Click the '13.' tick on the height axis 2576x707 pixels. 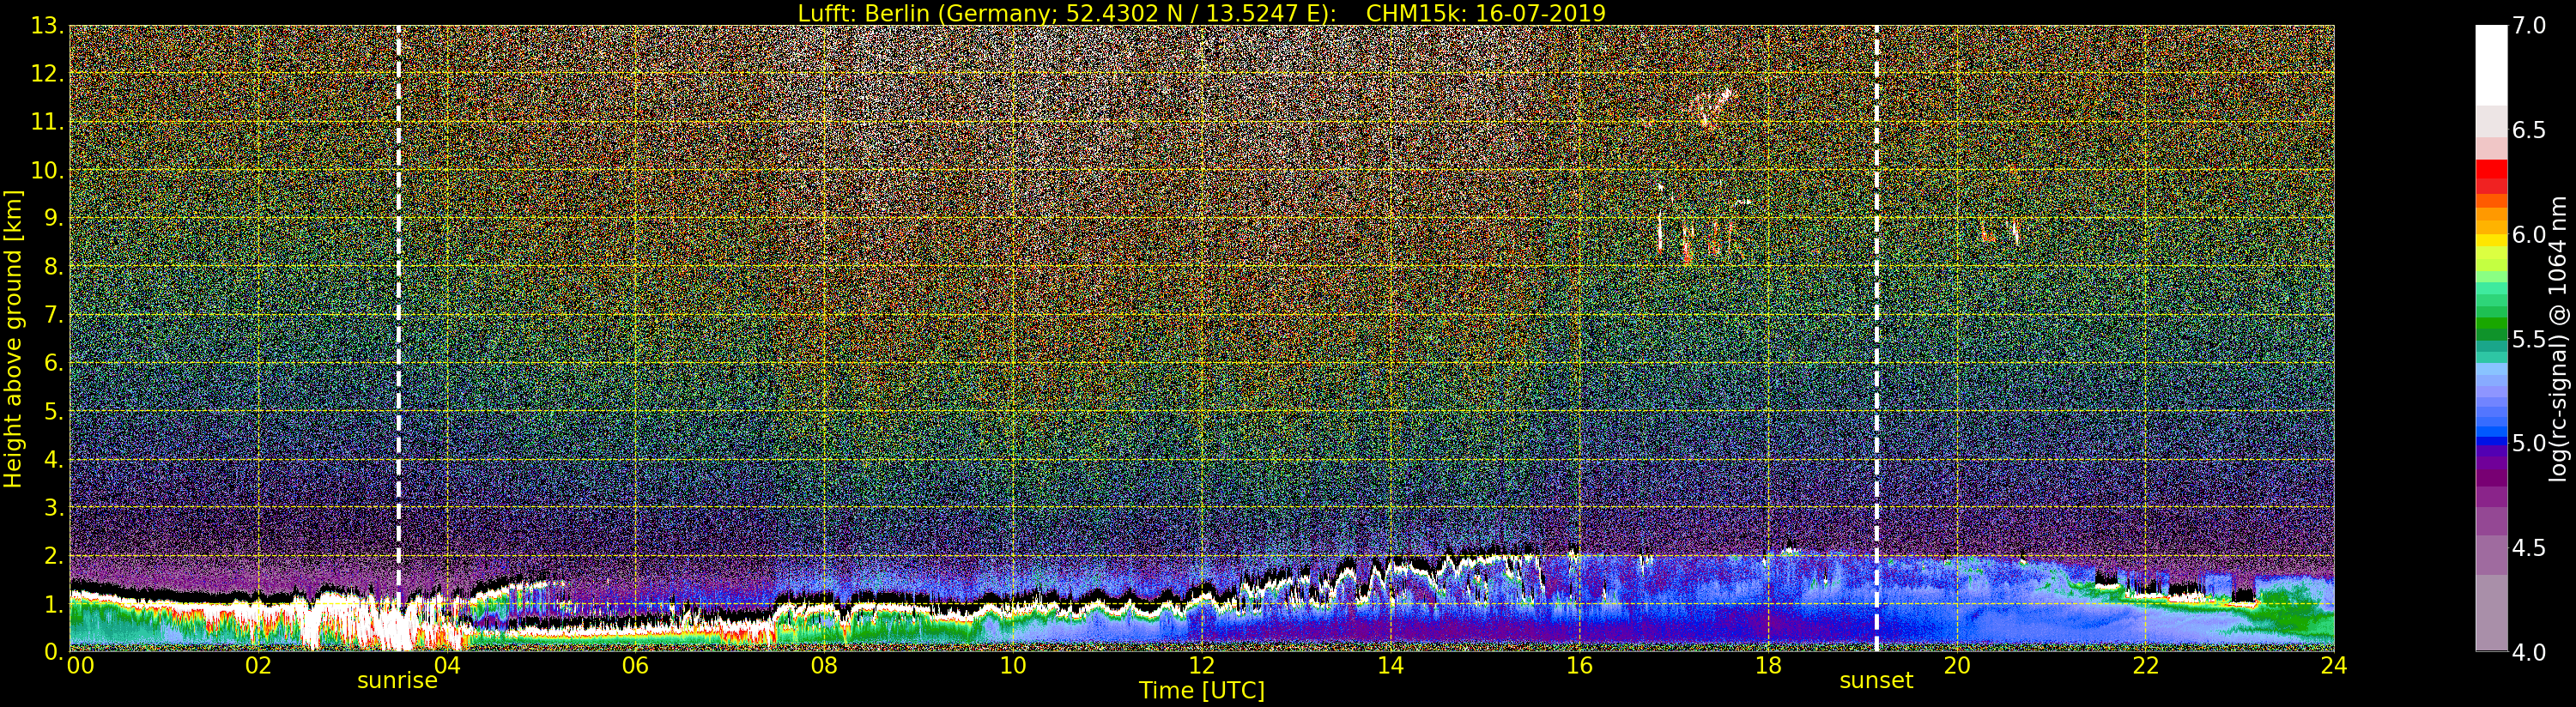[x=47, y=26]
